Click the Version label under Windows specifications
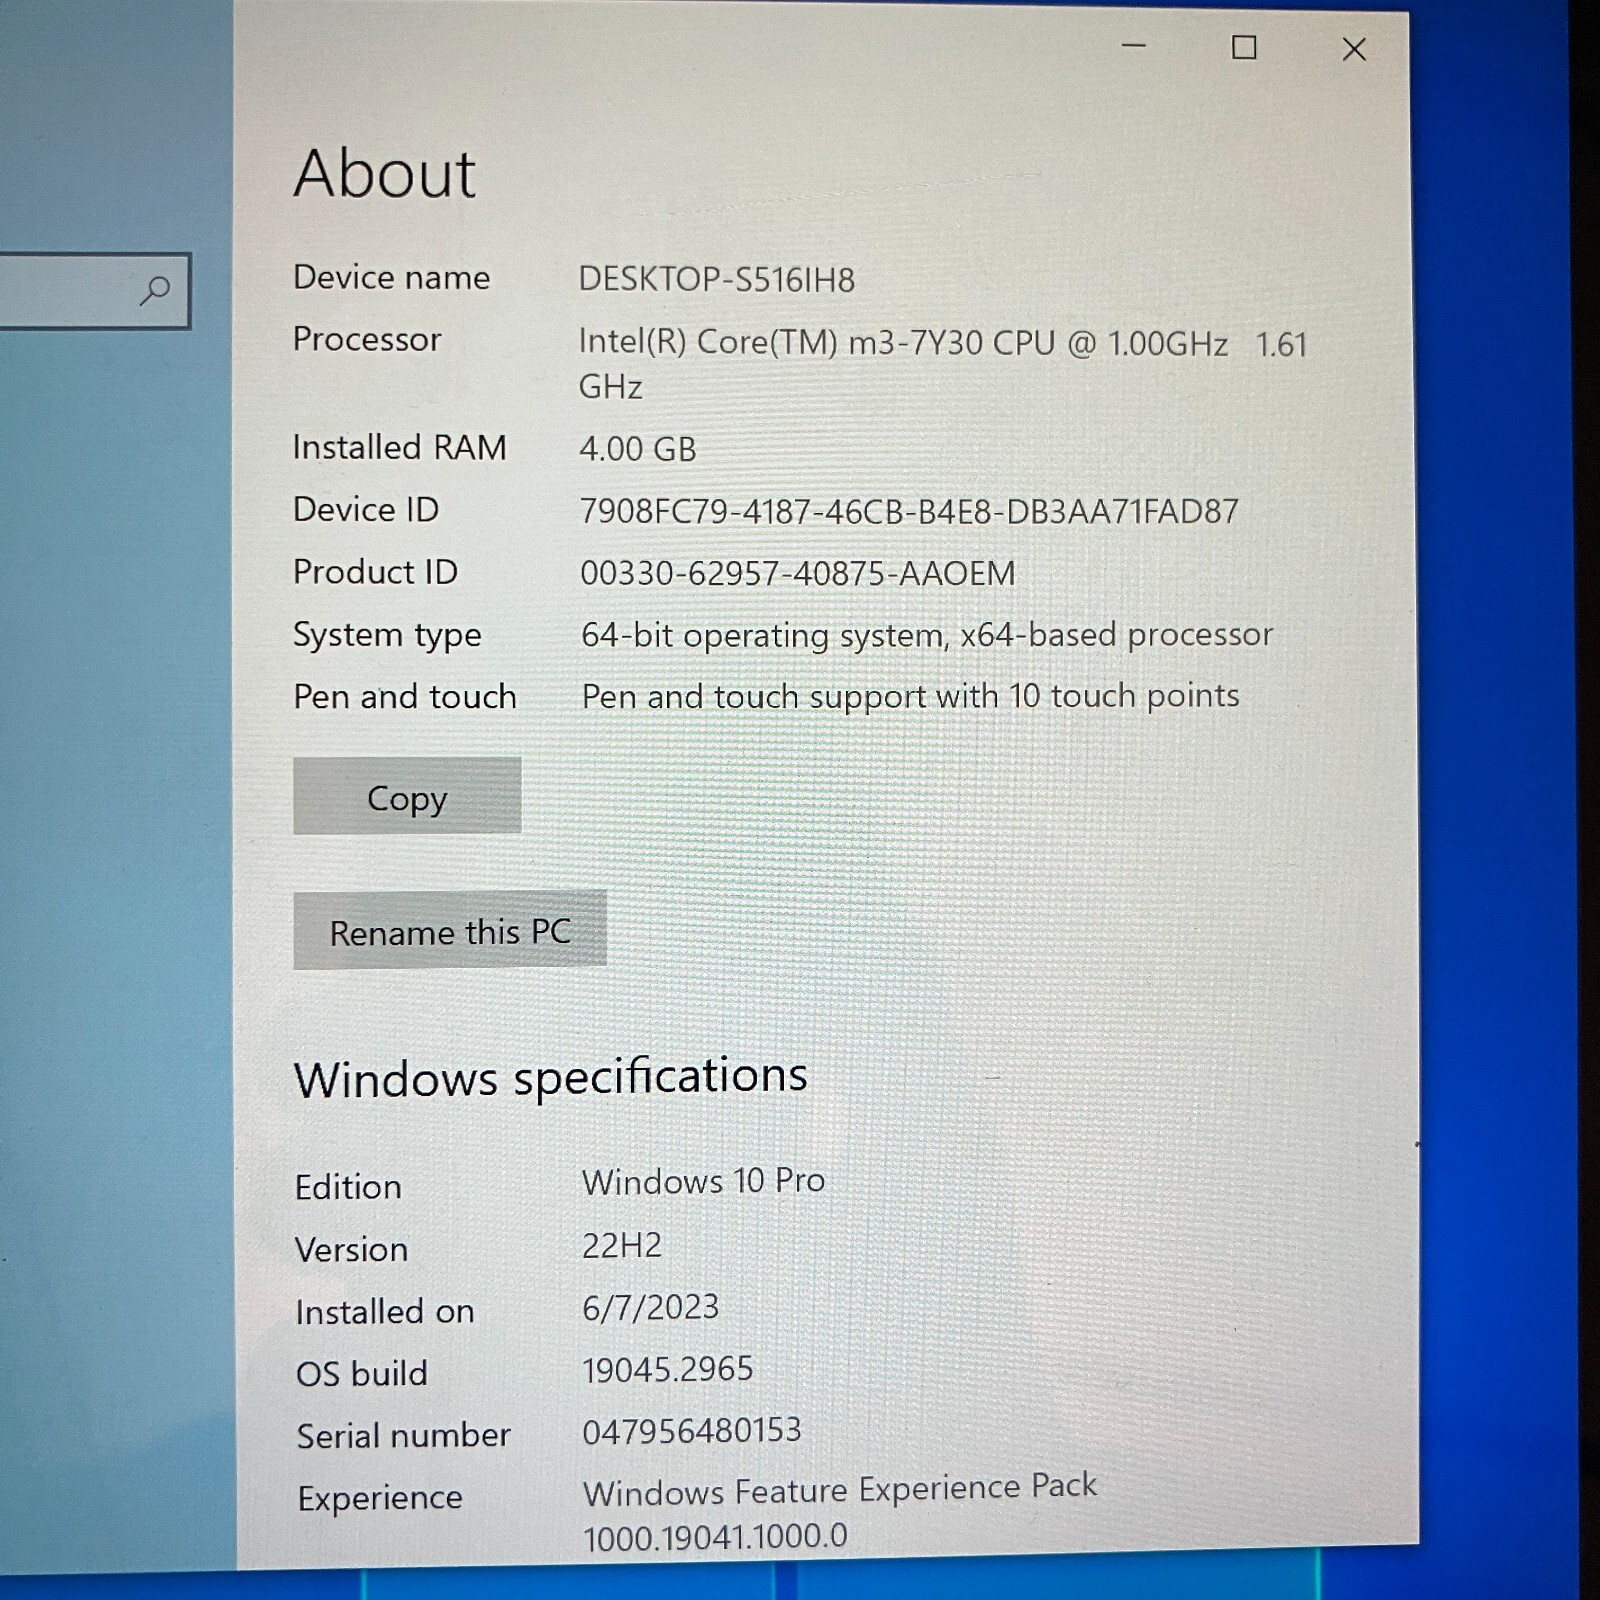This screenshot has height=1600, width=1600. [352, 1250]
